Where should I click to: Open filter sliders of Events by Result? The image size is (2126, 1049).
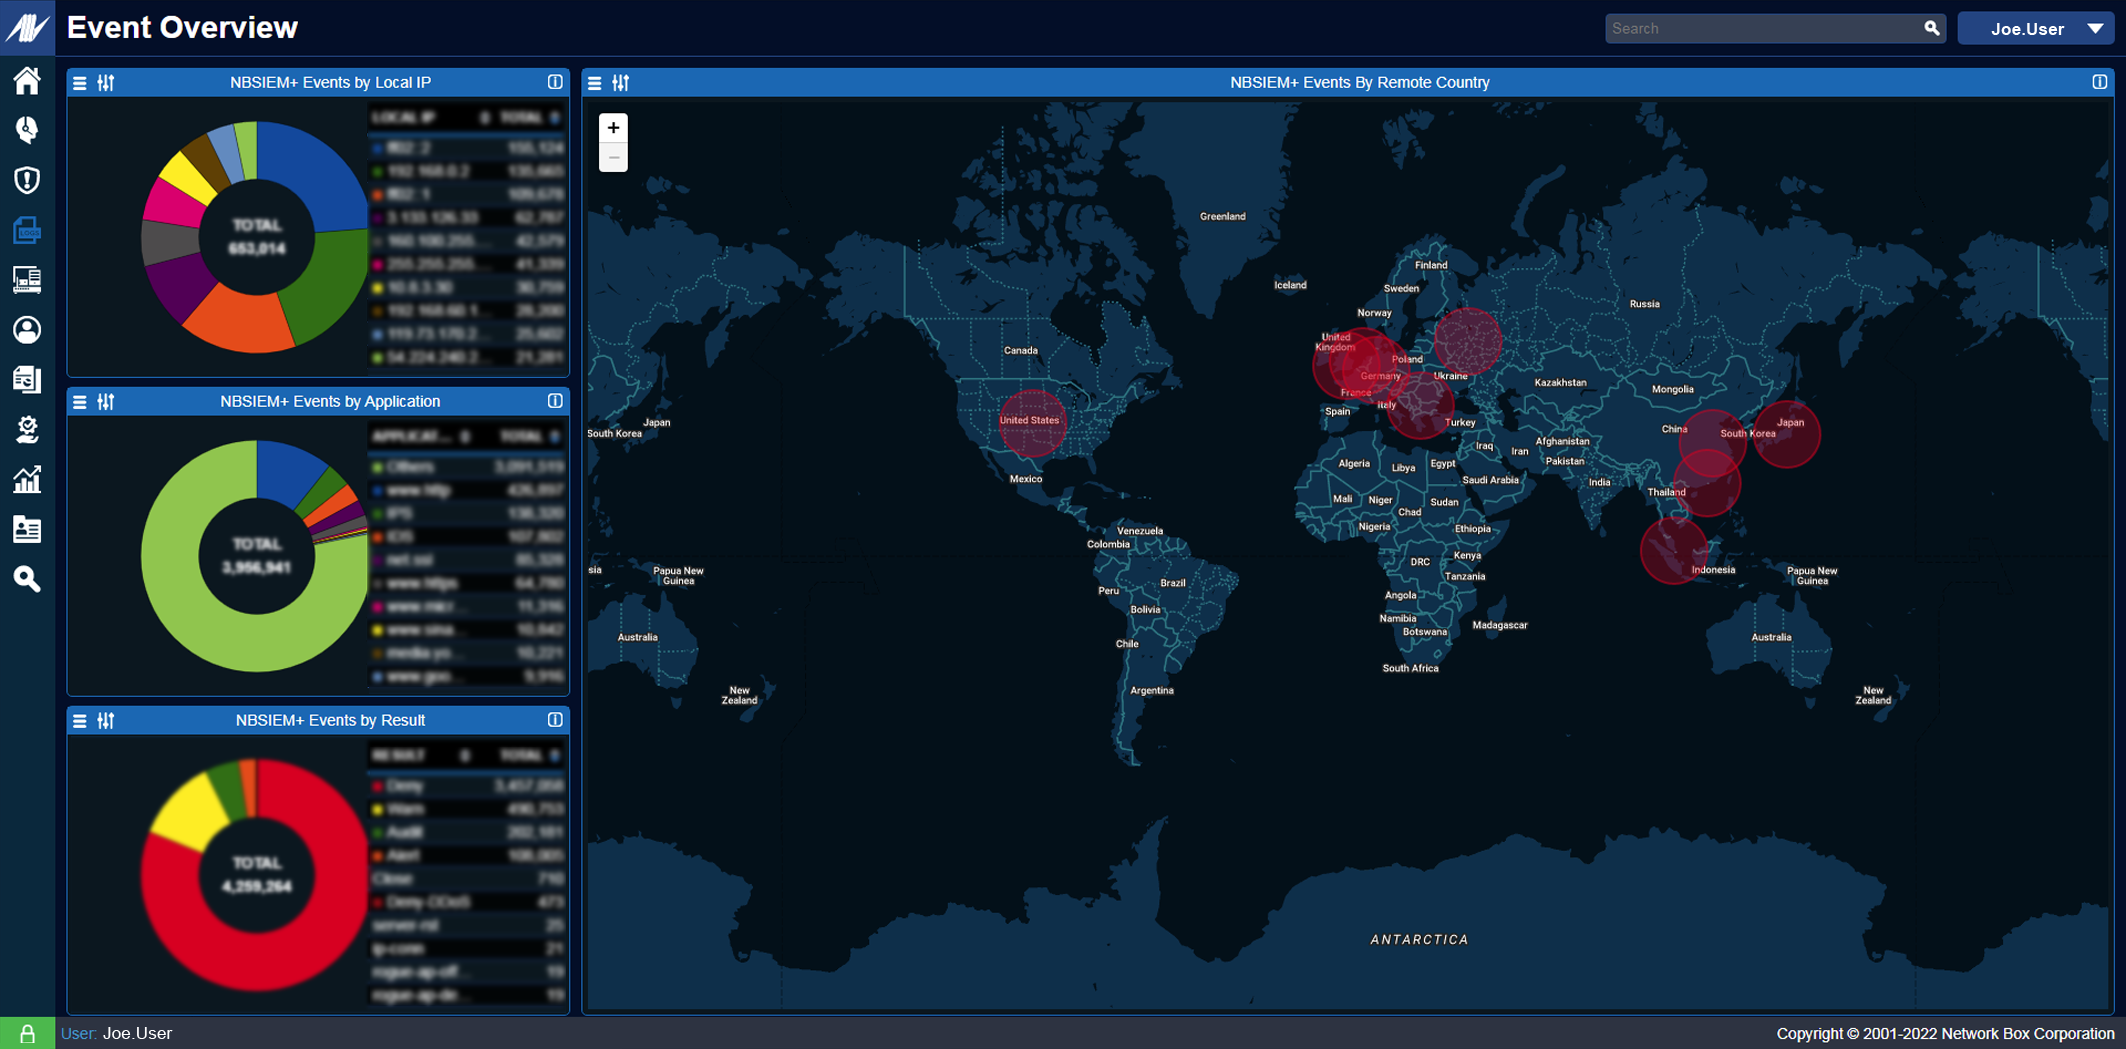click(x=106, y=721)
